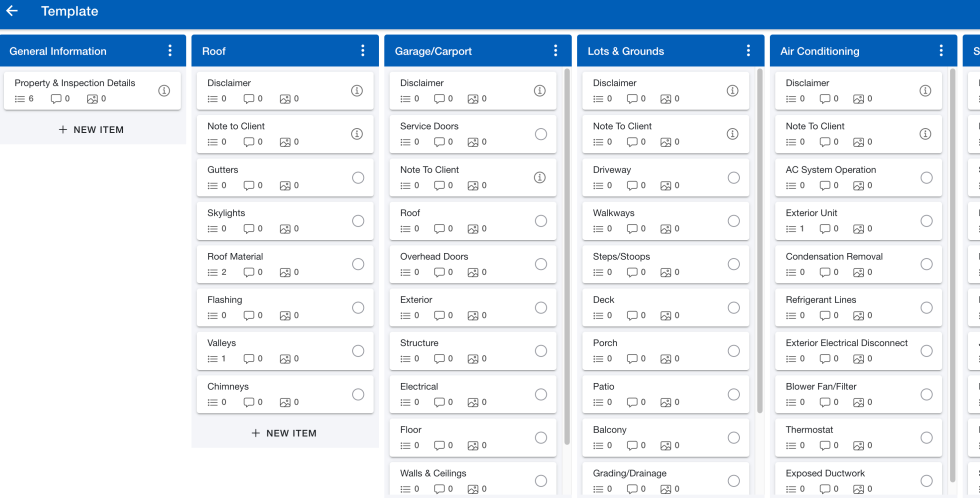Add new item under General Information

pyautogui.click(x=91, y=130)
